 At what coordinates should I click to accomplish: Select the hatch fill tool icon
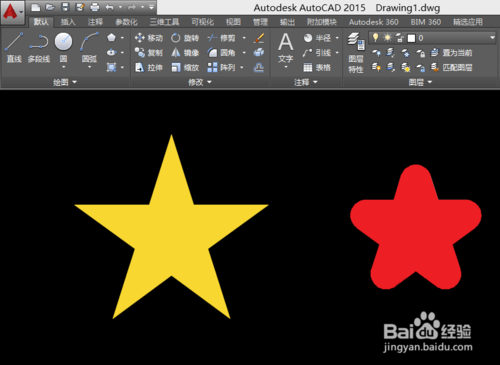111,67
